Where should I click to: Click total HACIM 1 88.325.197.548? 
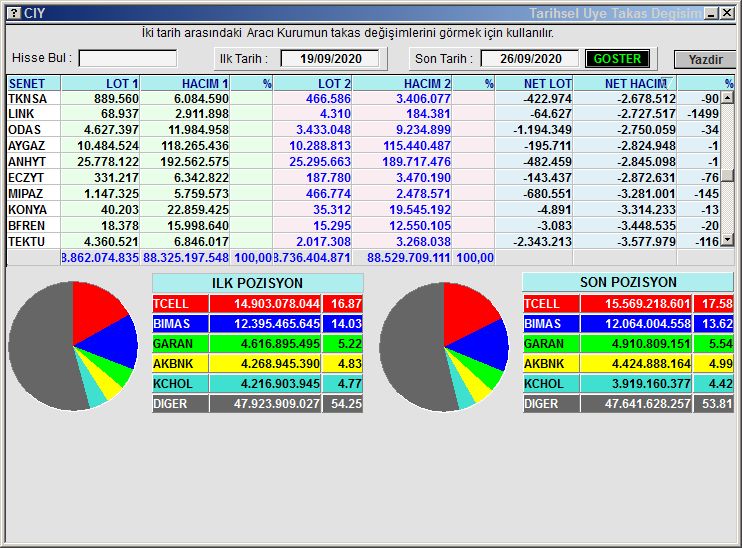click(186, 258)
